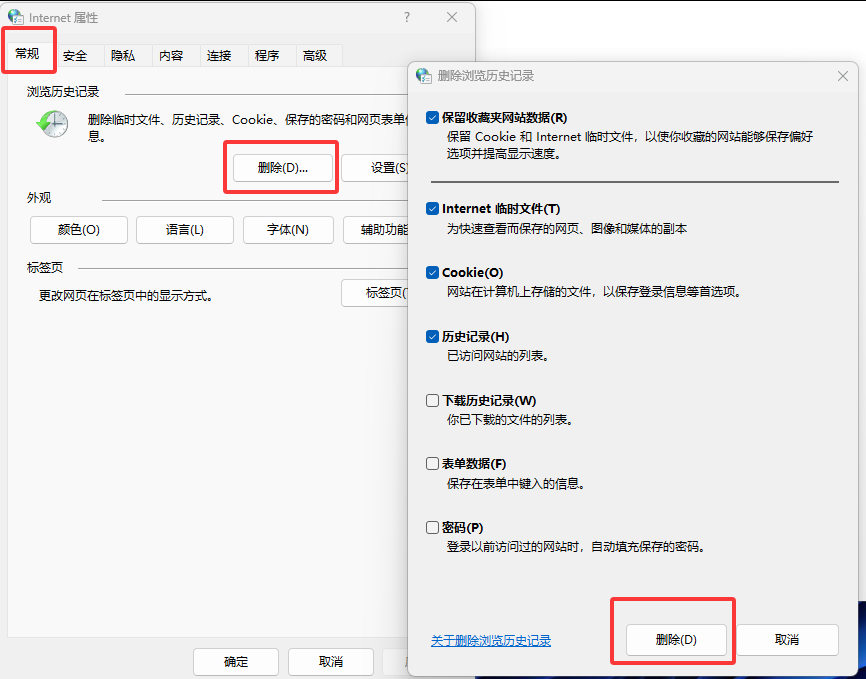
Task: Open the 隐私 tab
Action: tap(123, 56)
